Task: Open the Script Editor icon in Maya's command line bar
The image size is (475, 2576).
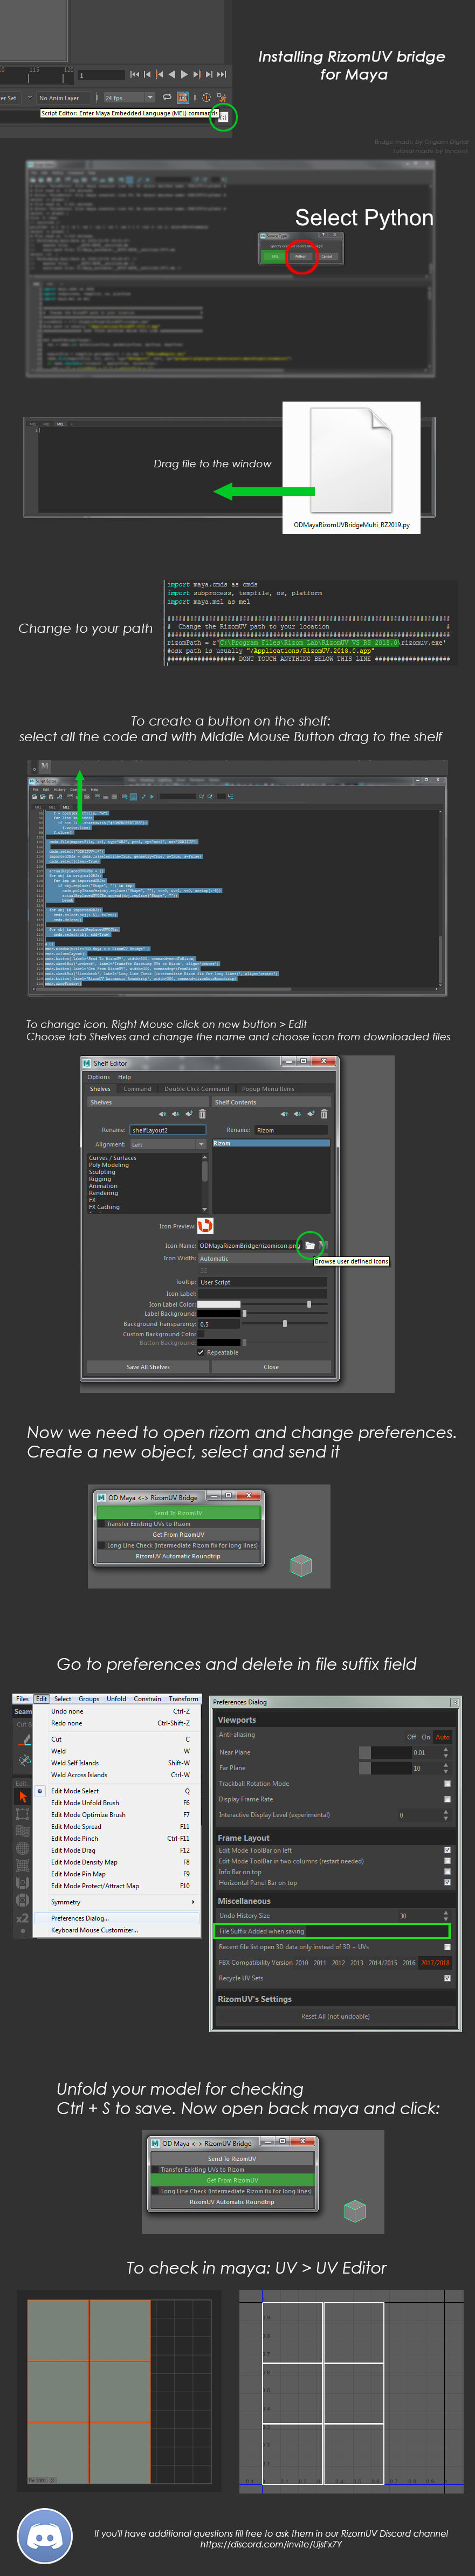Action: click(224, 117)
